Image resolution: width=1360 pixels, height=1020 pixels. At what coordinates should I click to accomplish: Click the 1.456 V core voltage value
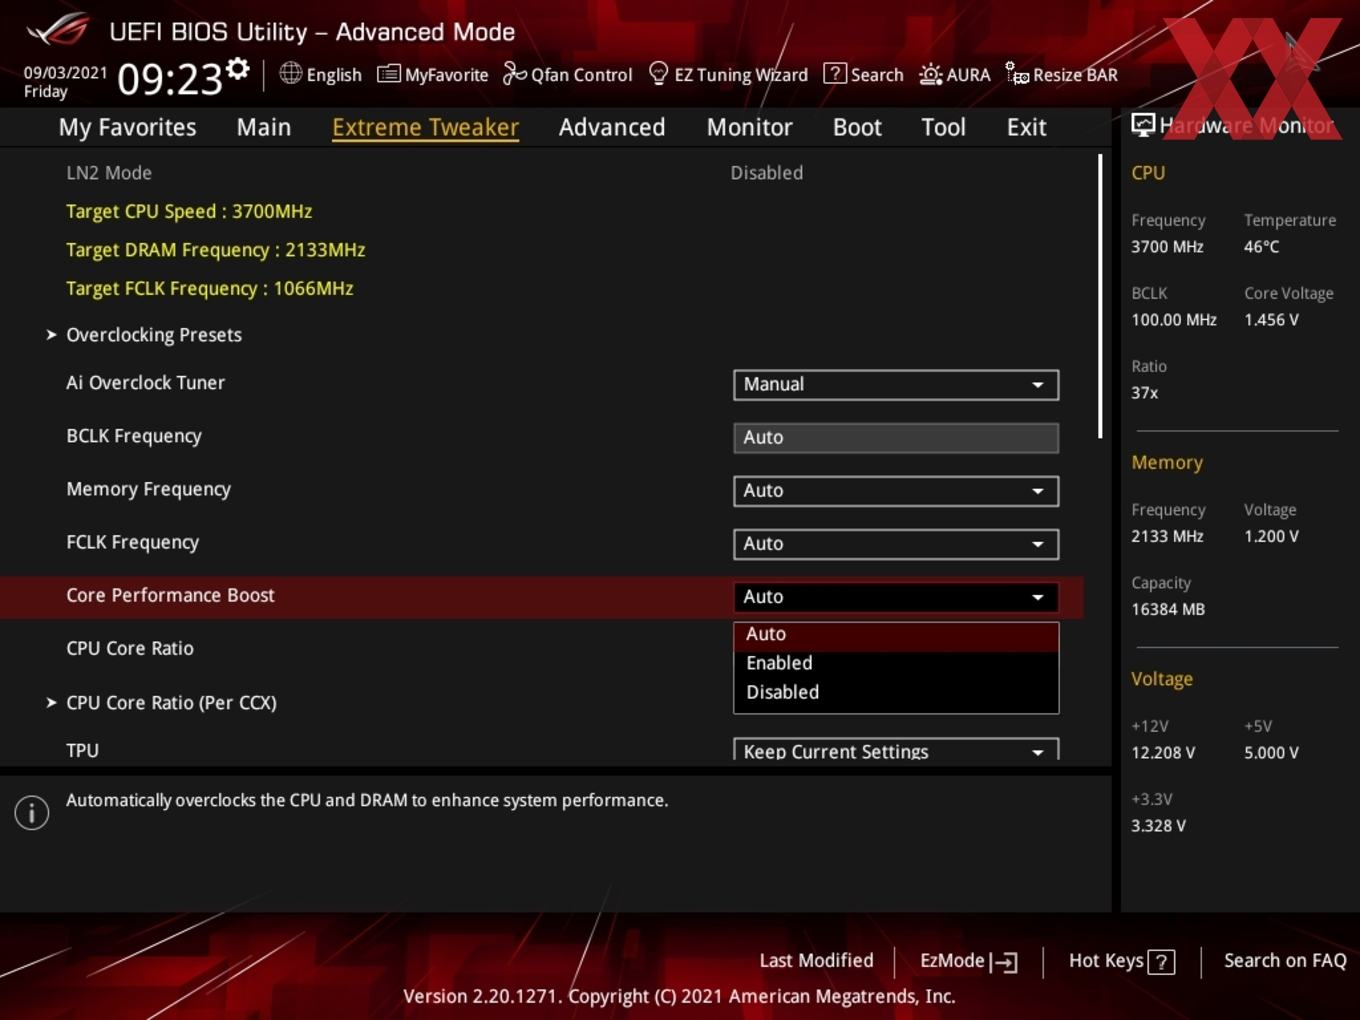(1271, 320)
